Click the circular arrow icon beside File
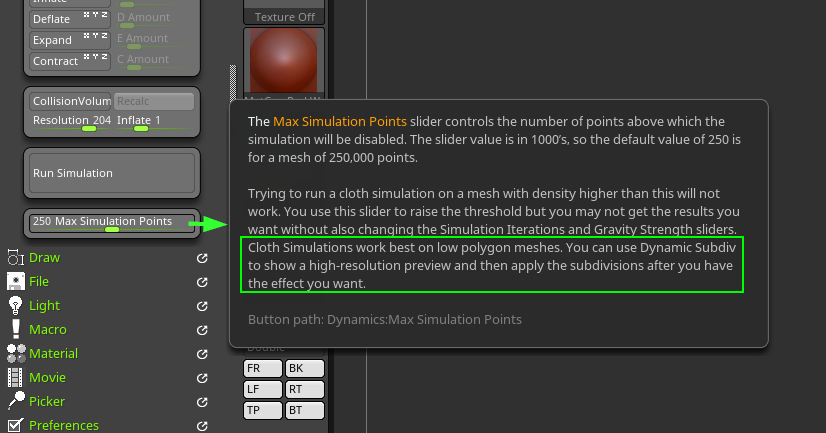826x433 pixels. click(x=202, y=282)
